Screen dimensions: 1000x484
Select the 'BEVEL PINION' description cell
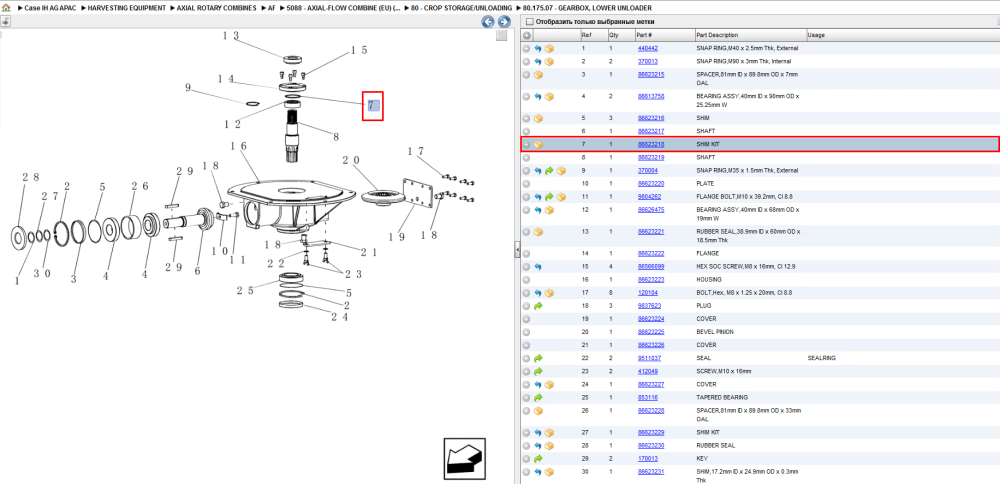coord(714,332)
